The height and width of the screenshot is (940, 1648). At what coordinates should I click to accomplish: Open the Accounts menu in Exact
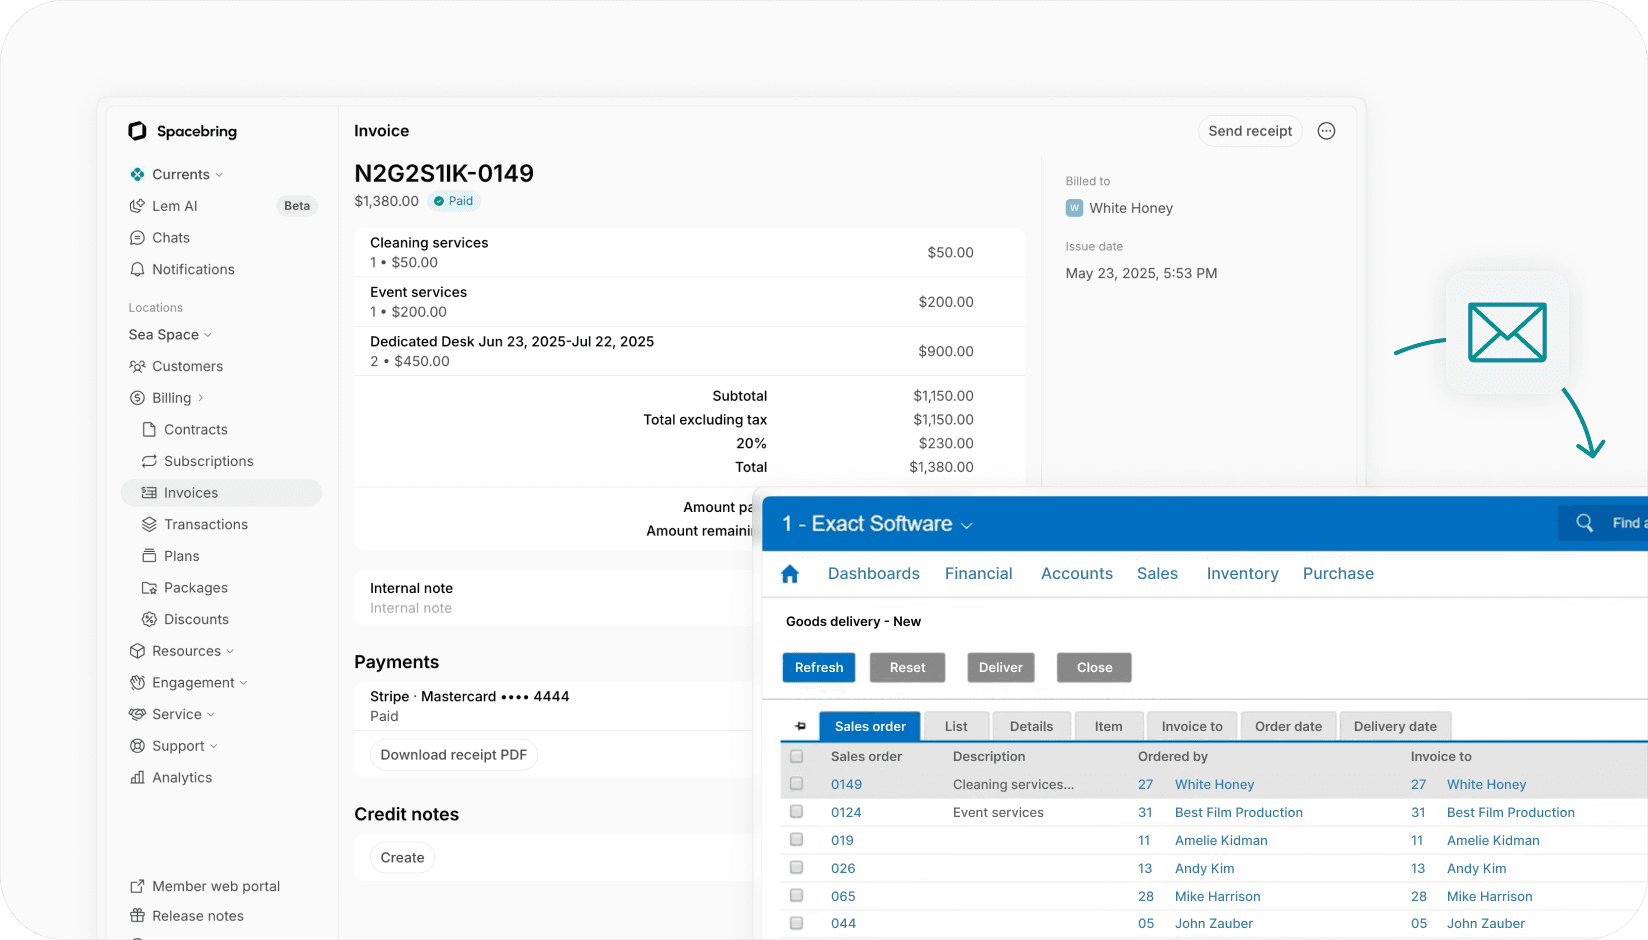tap(1077, 574)
